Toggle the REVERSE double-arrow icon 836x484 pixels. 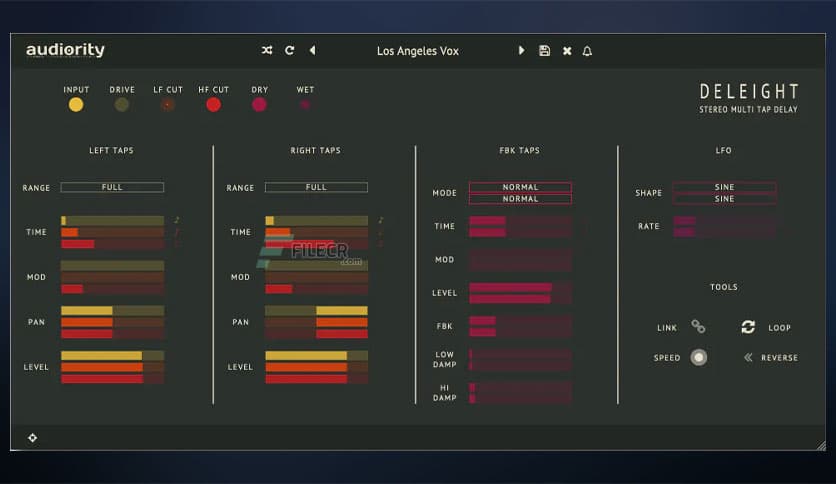[748, 357]
